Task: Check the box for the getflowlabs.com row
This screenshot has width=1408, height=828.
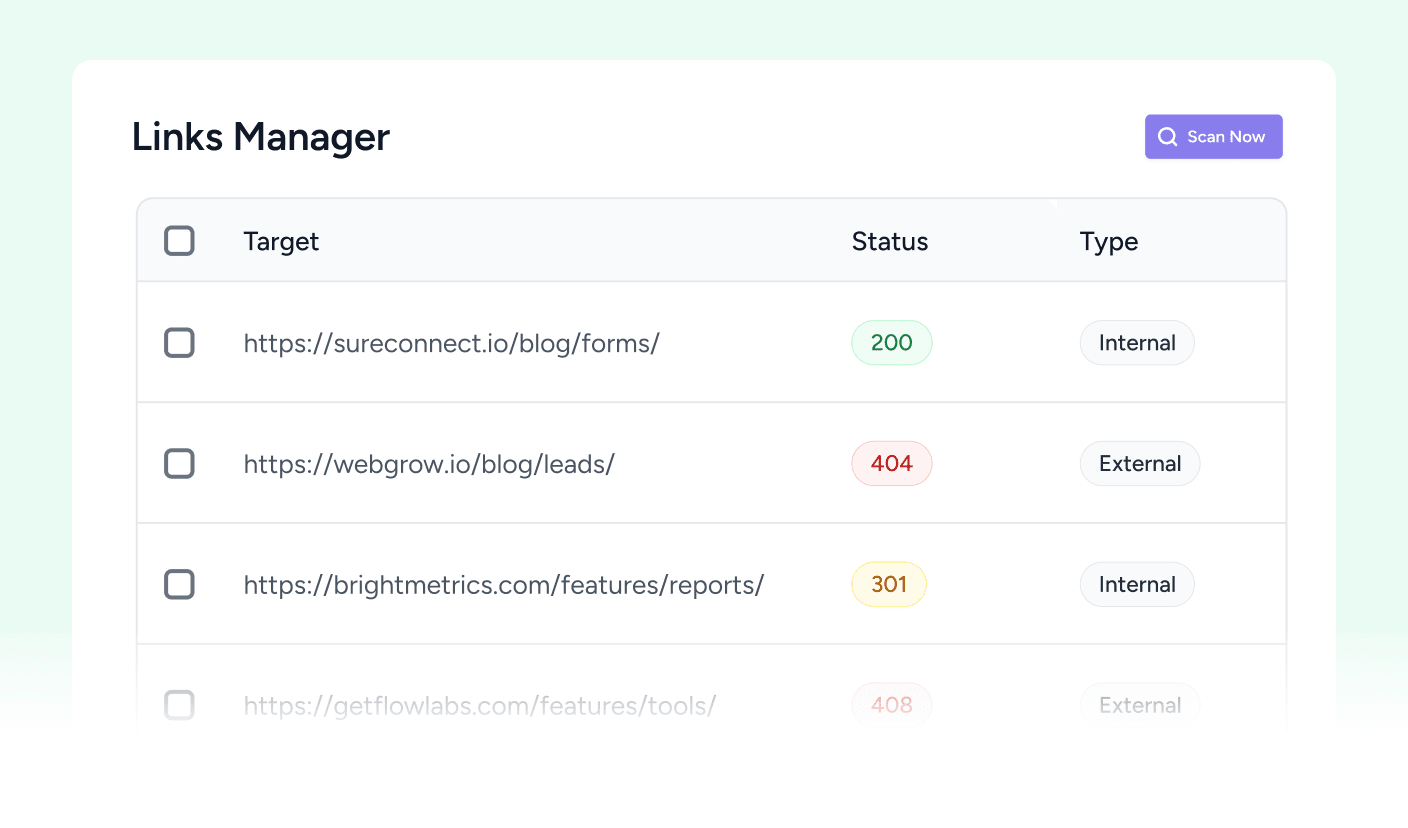Action: 179,705
